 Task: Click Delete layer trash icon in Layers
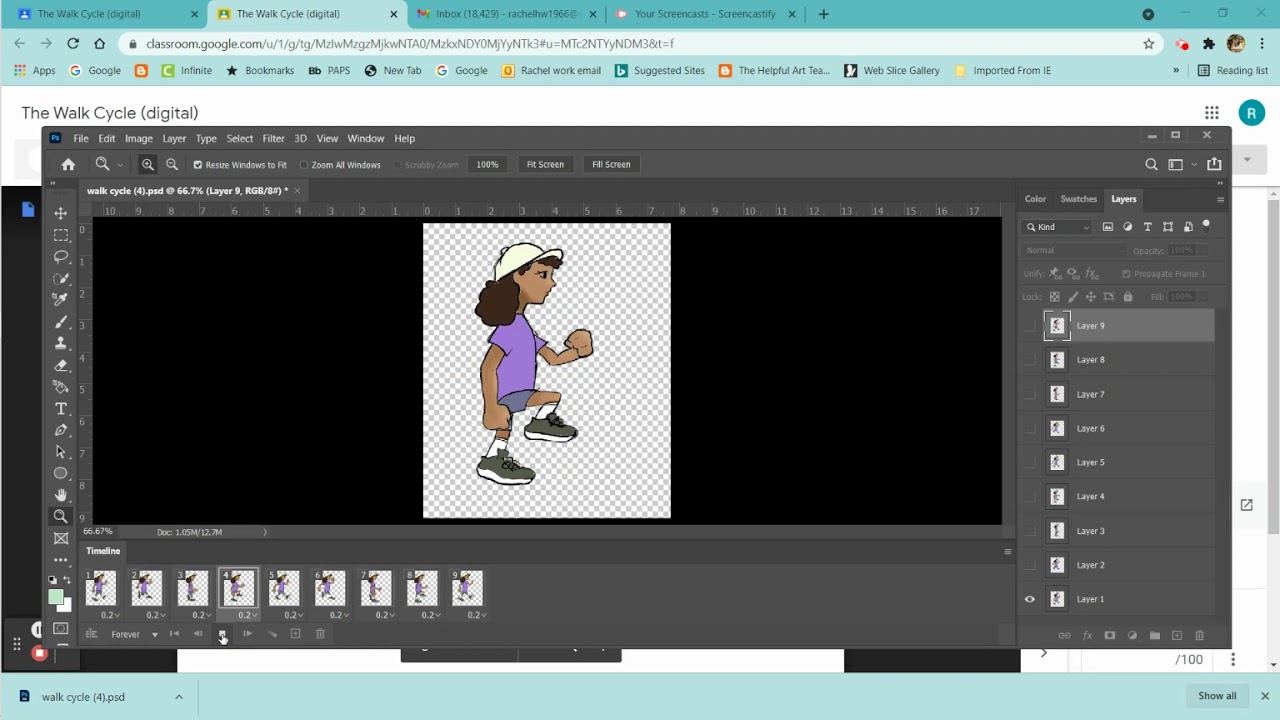(x=1199, y=635)
